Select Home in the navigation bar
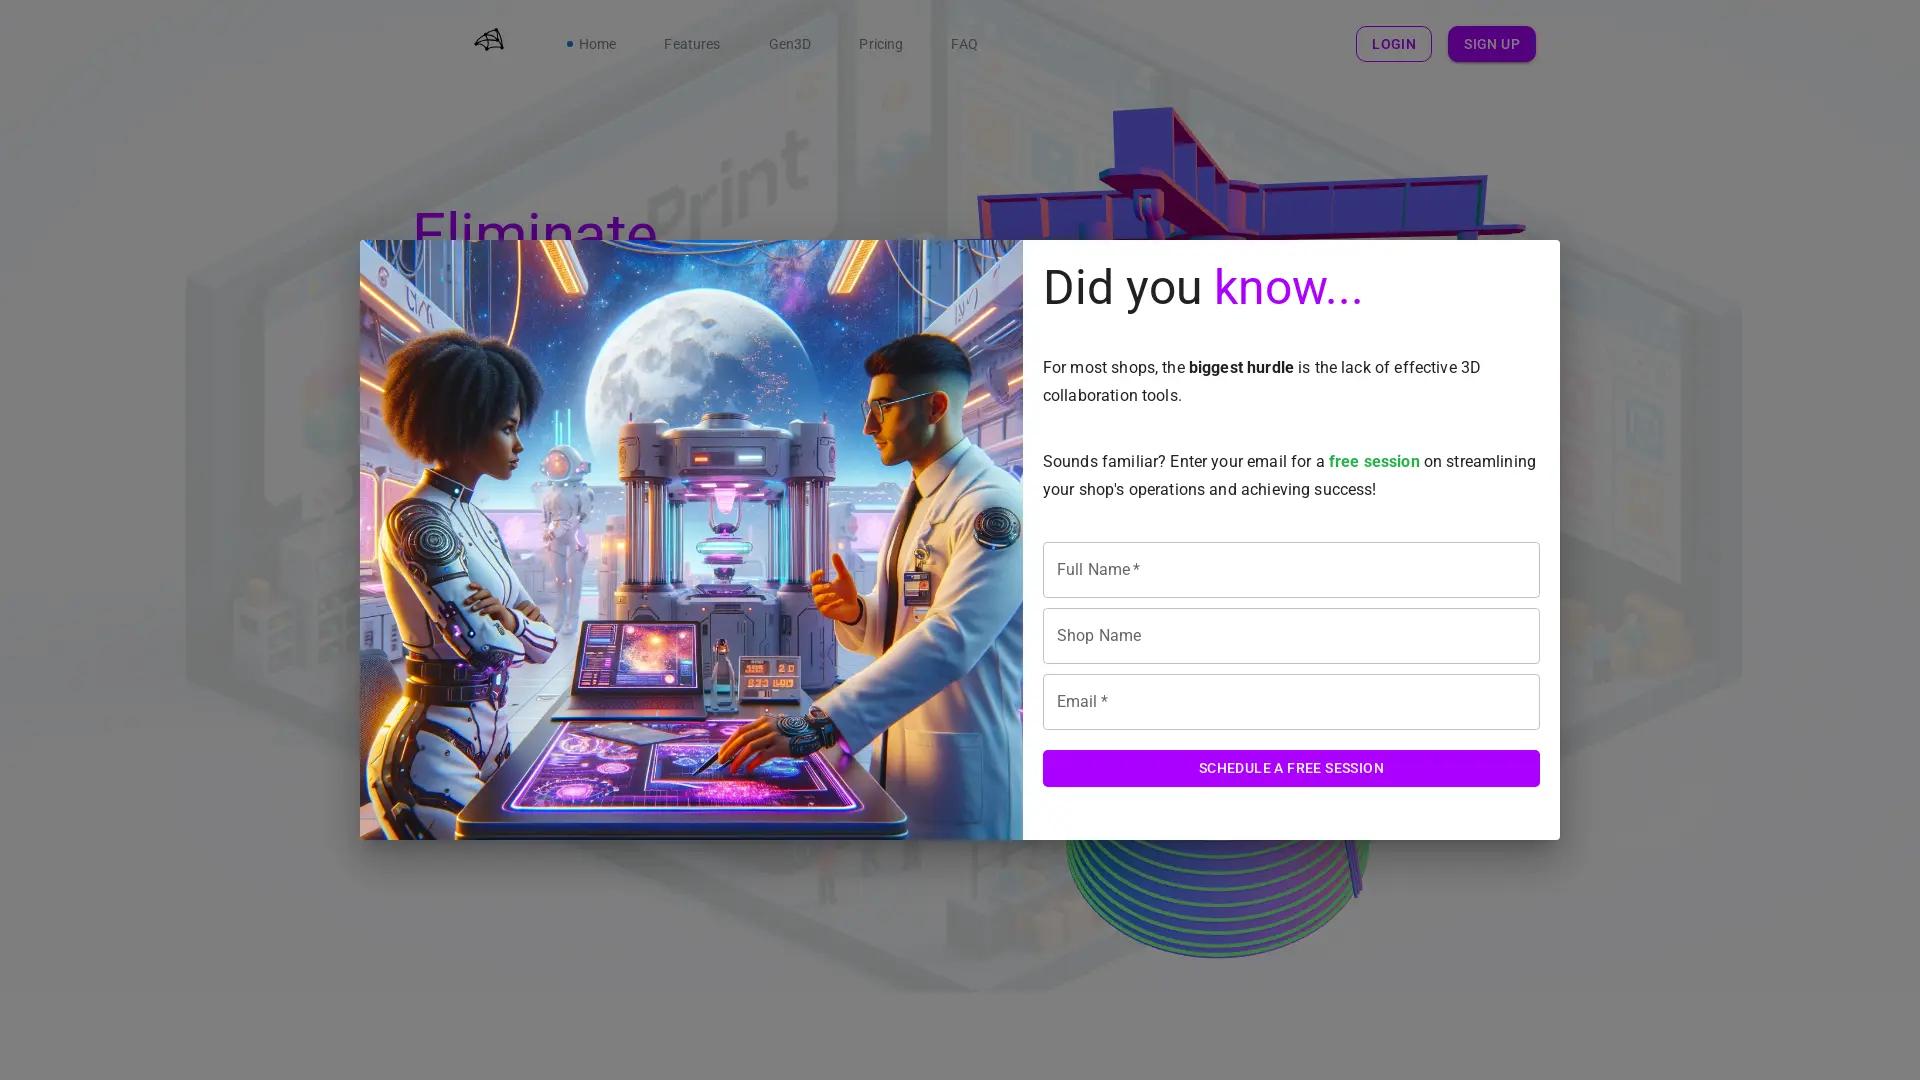Image resolution: width=1920 pixels, height=1080 pixels. tap(597, 44)
